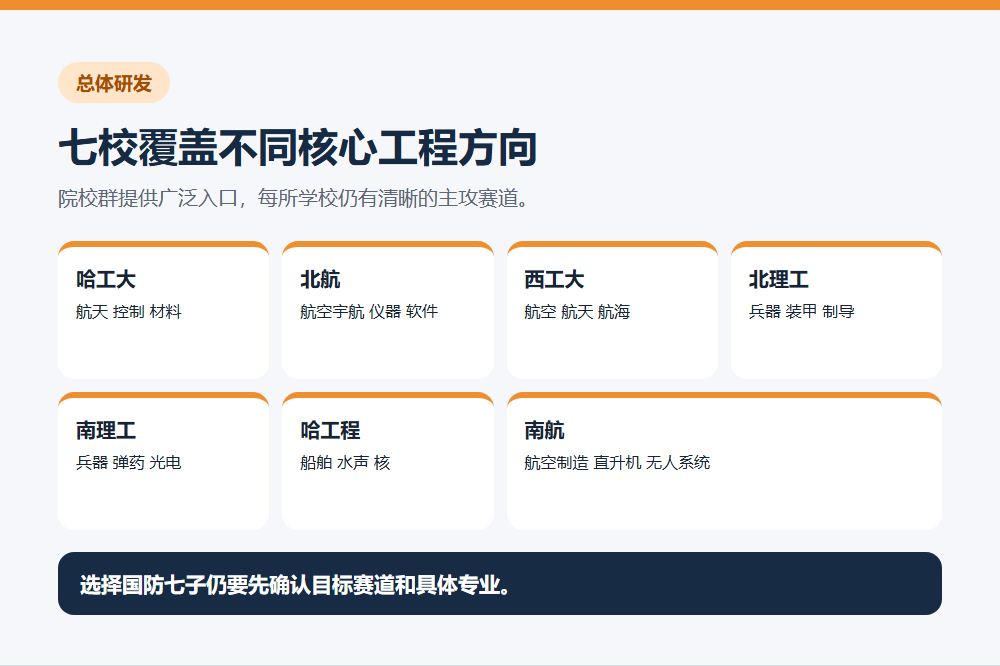Click 航空制造 直升机 无人系统 text
Viewport: 1000px width, 666px height.
click(617, 462)
